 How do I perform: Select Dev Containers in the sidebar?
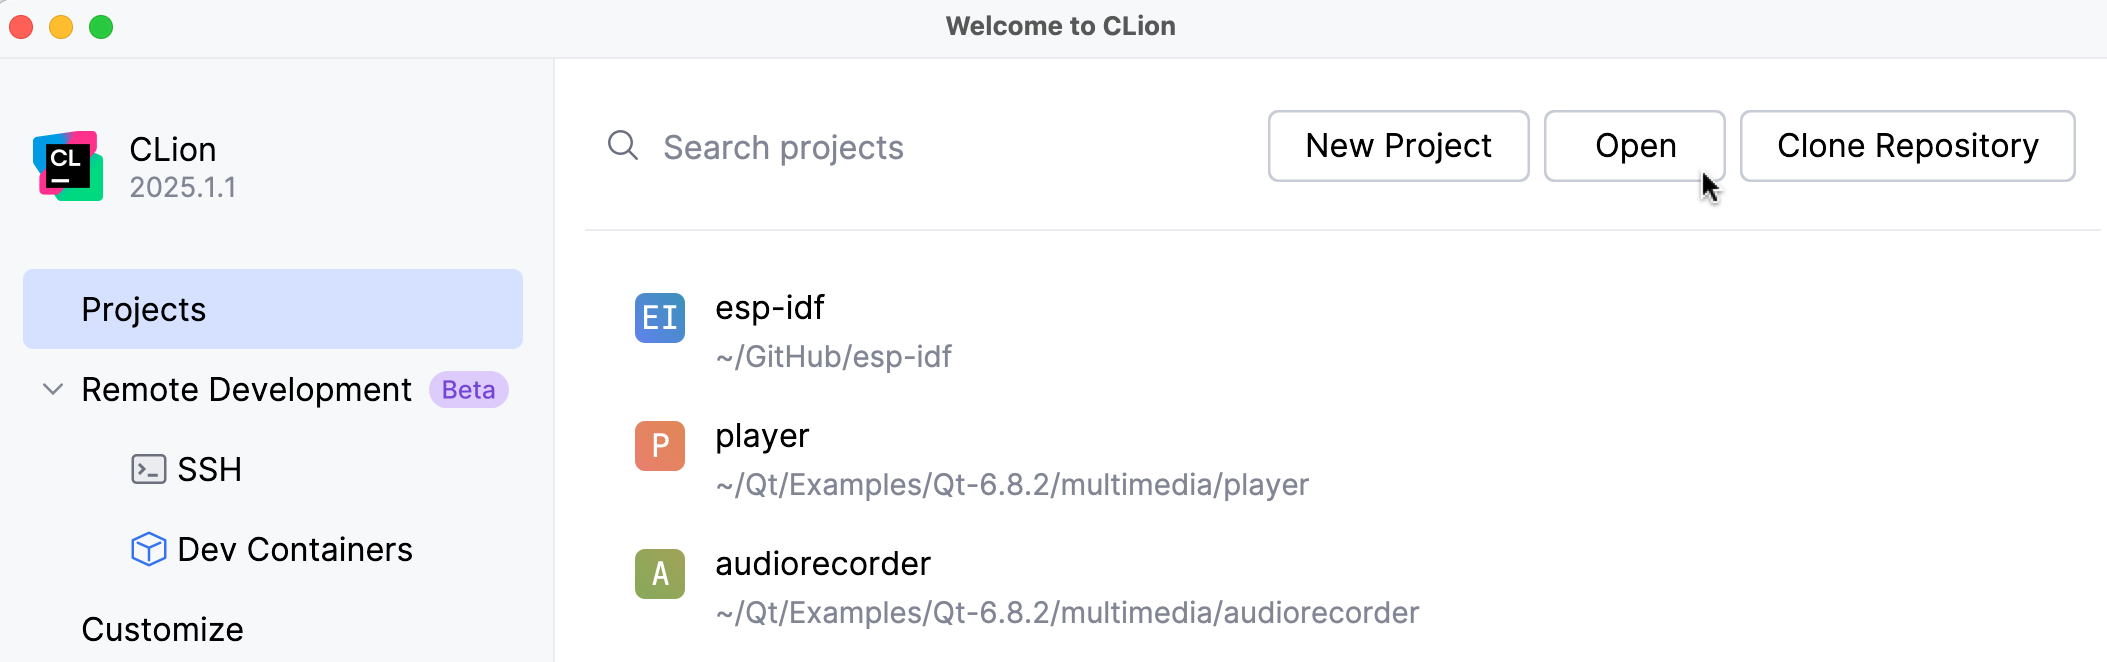[295, 548]
